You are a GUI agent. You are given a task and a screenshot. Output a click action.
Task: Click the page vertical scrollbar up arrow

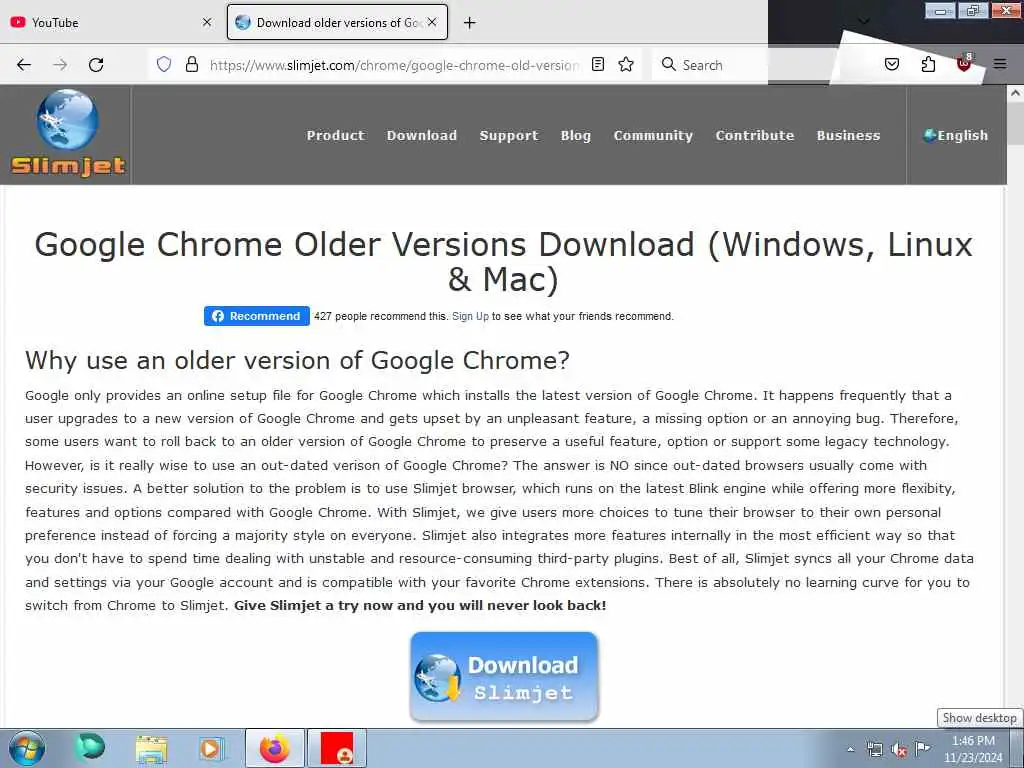[1015, 93]
